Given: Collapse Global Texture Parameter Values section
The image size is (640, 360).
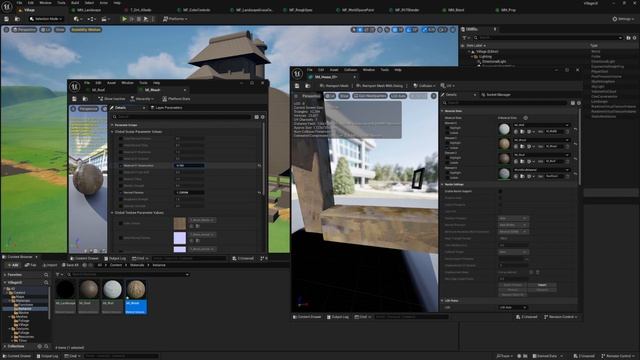Looking at the screenshot, I should (x=112, y=213).
